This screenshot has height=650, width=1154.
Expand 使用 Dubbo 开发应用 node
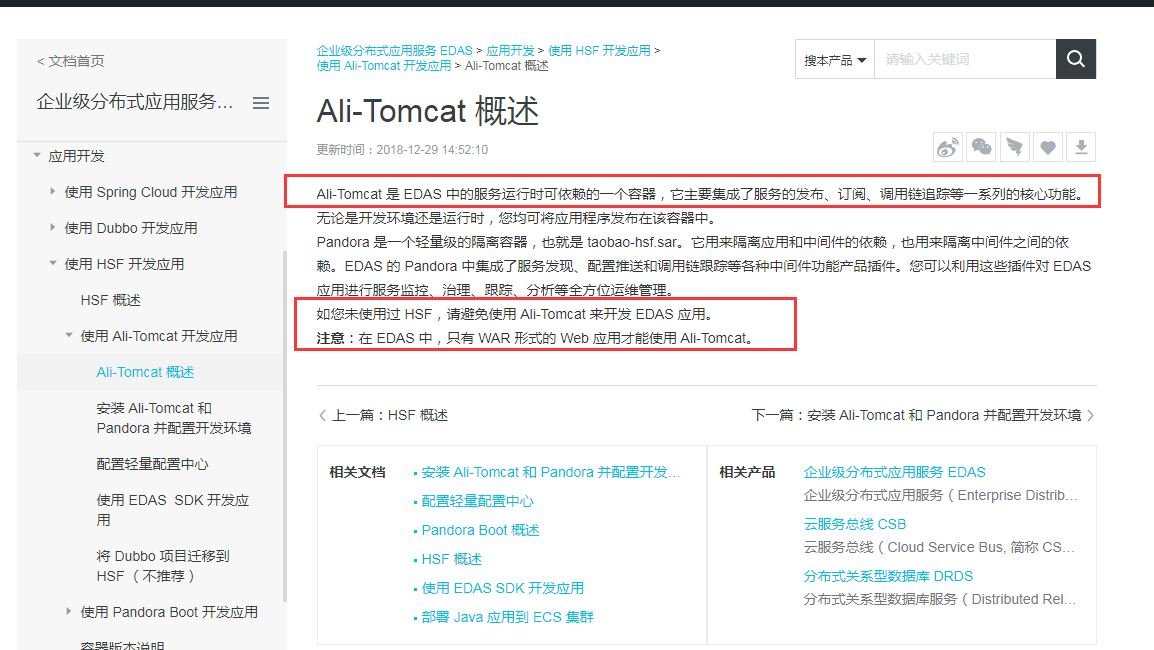pyautogui.click(x=52, y=227)
